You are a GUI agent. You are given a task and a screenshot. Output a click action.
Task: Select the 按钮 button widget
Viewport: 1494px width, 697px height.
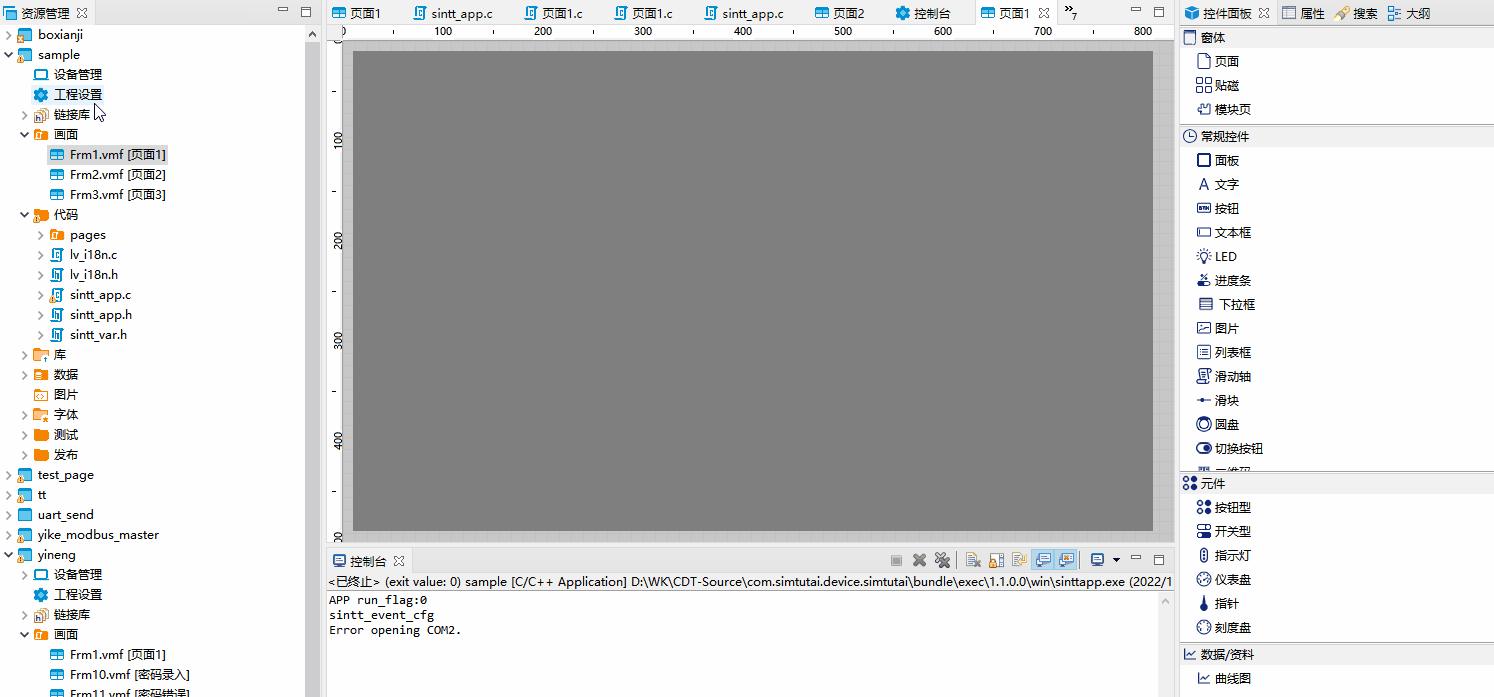tap(1226, 208)
